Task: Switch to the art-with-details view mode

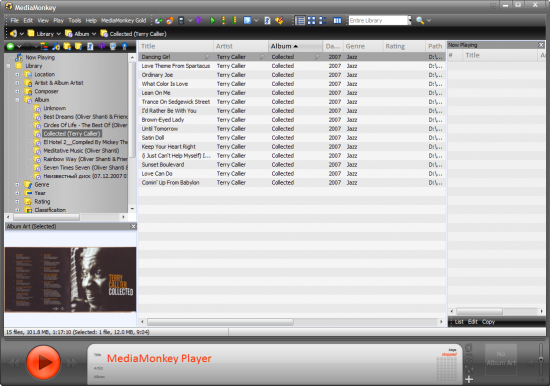Action: click(322, 21)
